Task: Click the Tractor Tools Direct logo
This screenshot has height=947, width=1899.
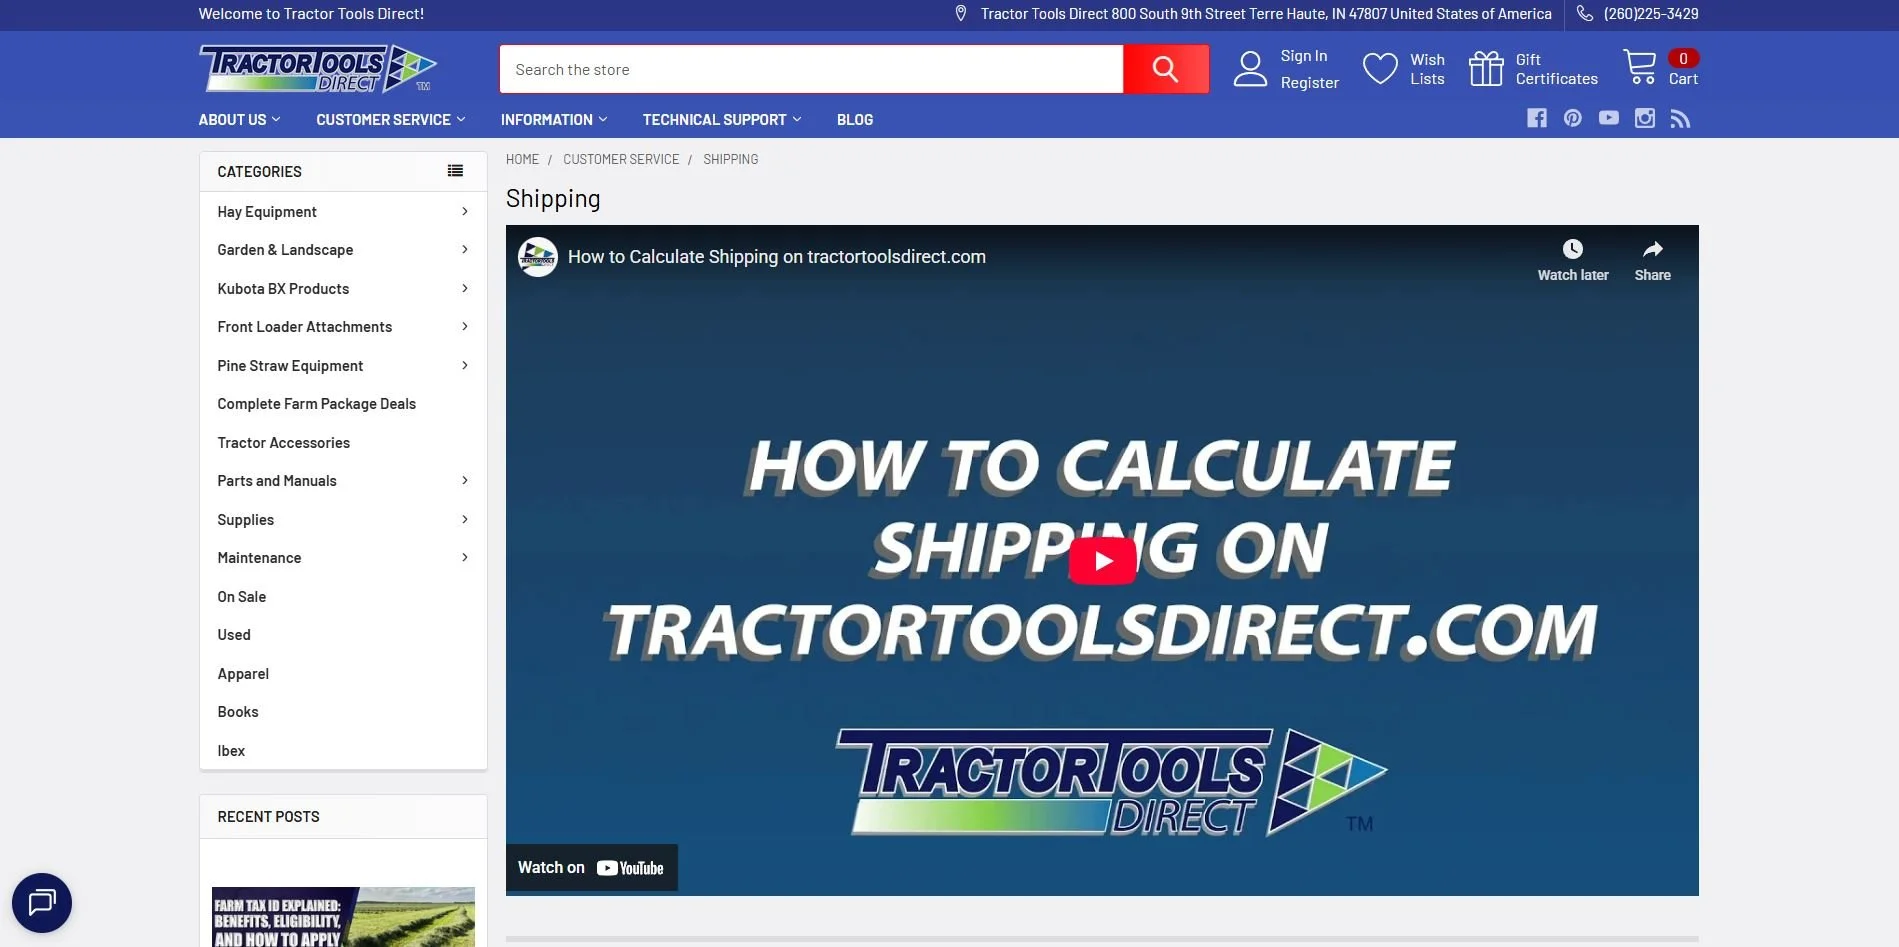Action: pos(318,69)
